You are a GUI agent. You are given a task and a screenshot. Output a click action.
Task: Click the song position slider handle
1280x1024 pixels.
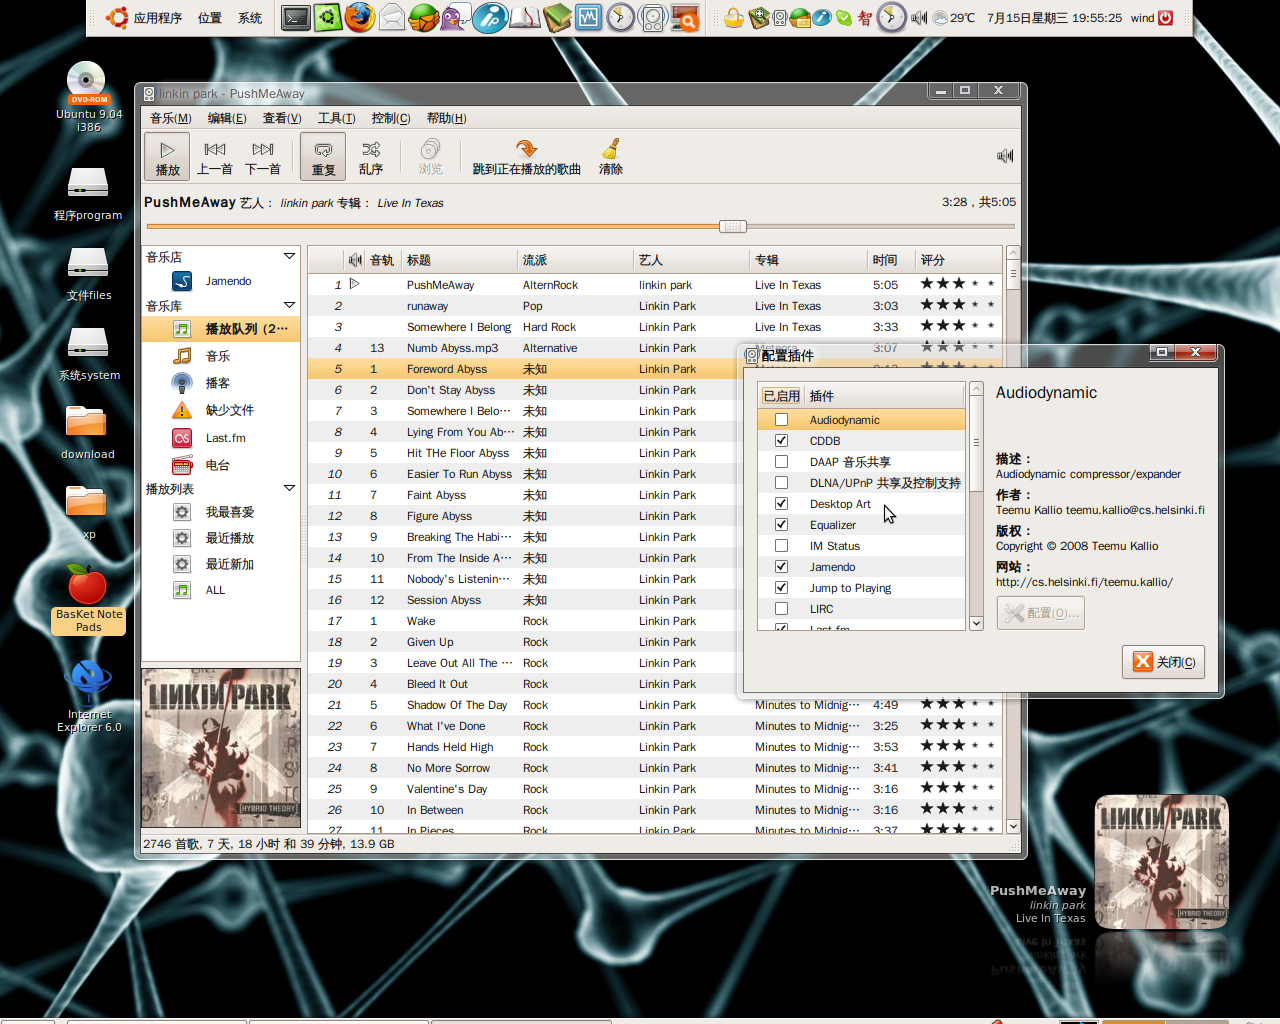732,226
